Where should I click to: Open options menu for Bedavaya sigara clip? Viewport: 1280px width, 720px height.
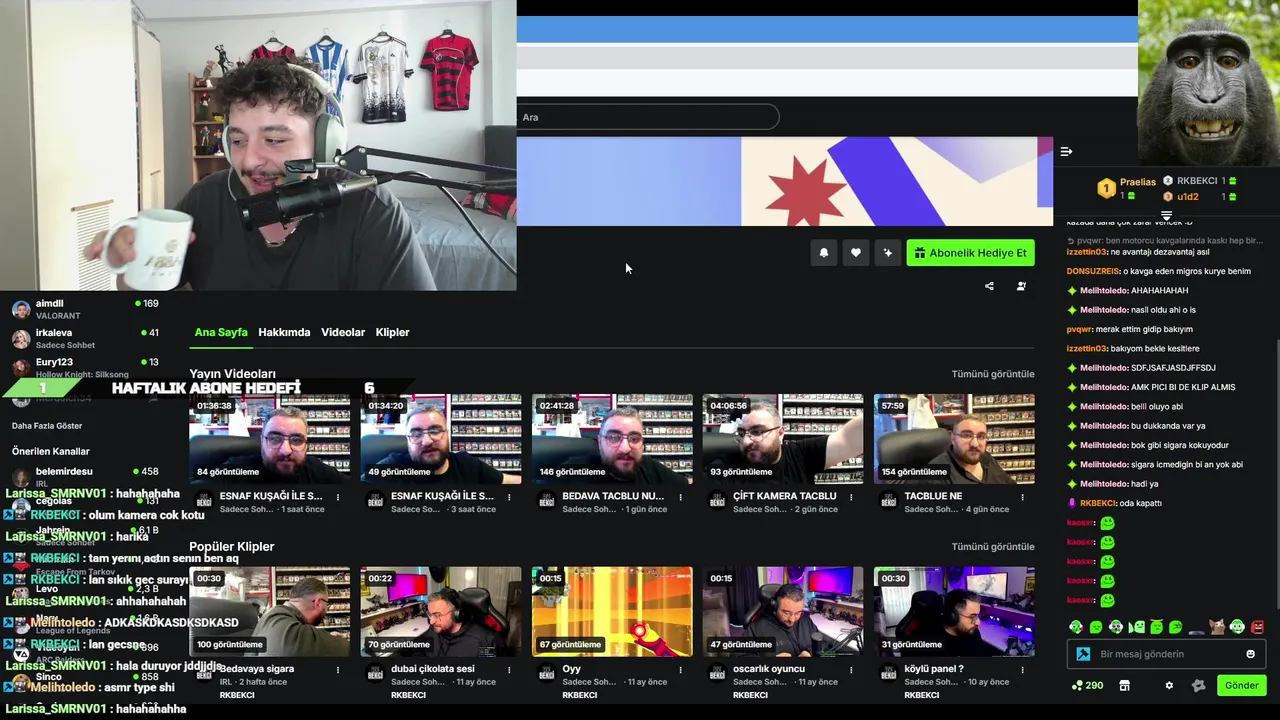coord(338,670)
